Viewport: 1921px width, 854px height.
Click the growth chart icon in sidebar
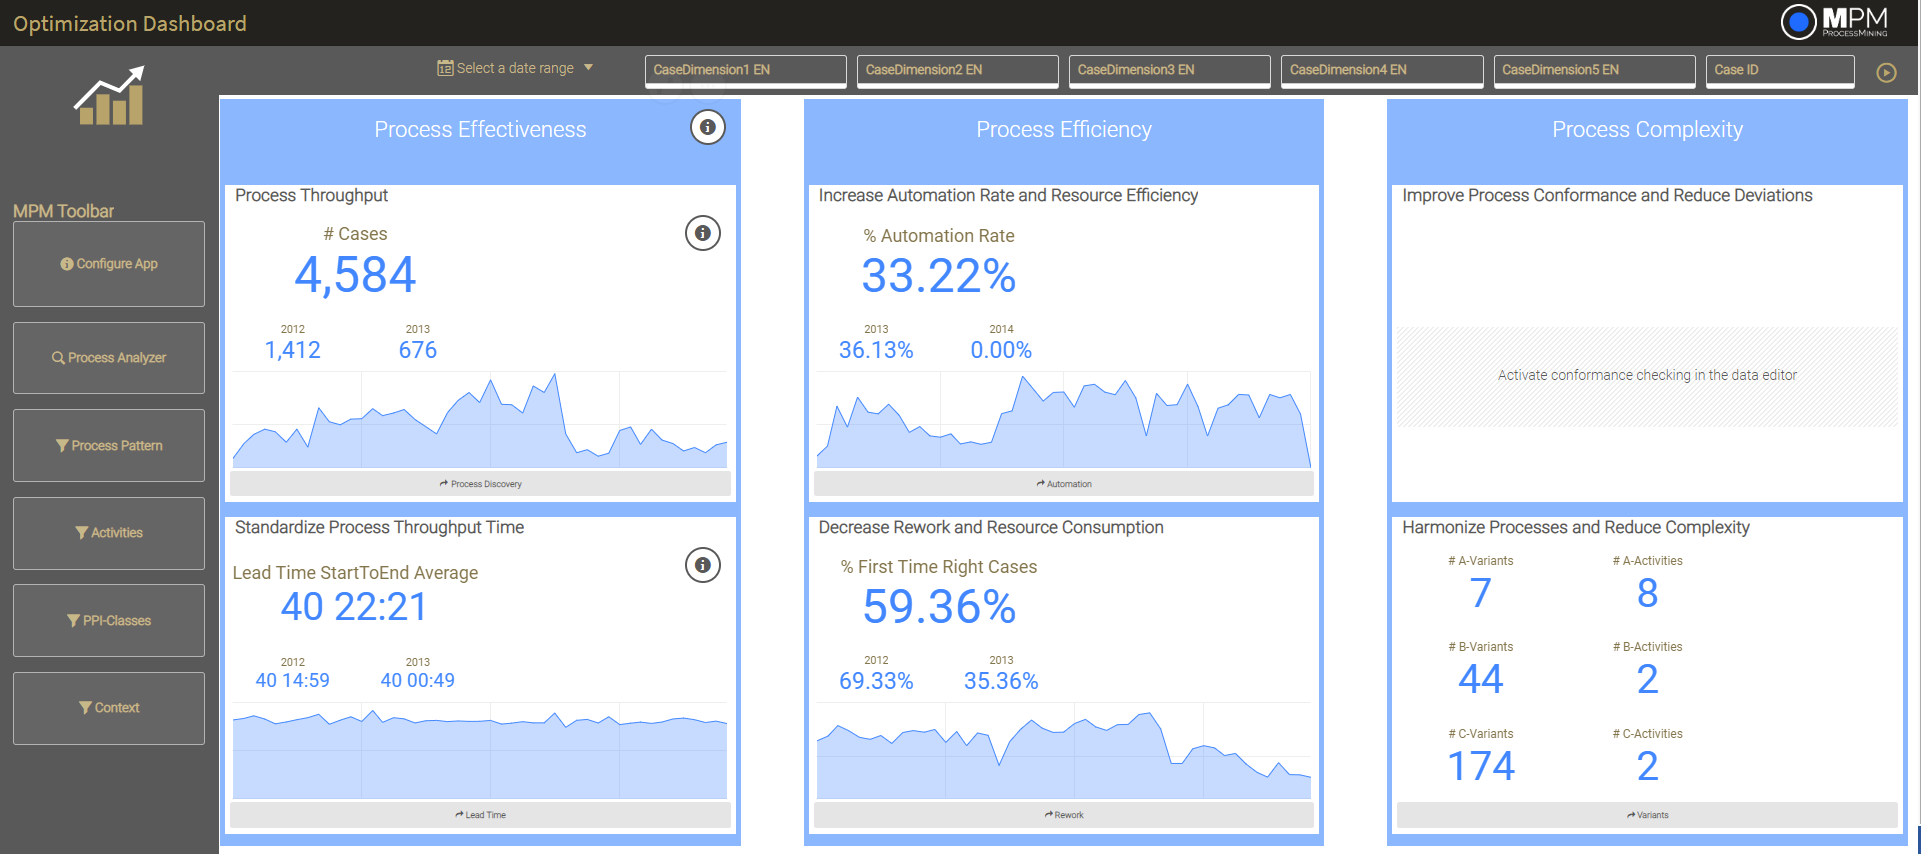click(110, 96)
